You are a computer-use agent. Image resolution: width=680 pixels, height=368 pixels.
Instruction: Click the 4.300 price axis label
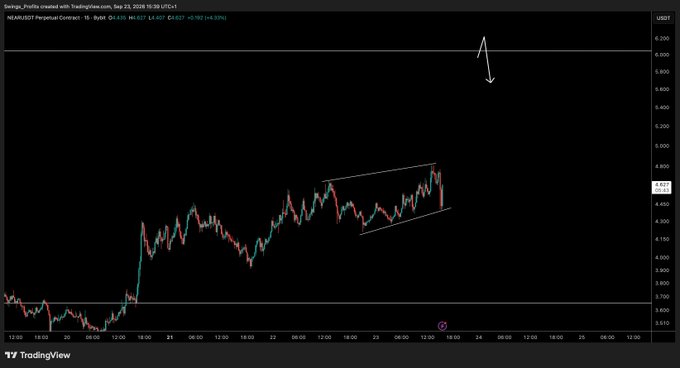pyautogui.click(x=662, y=221)
